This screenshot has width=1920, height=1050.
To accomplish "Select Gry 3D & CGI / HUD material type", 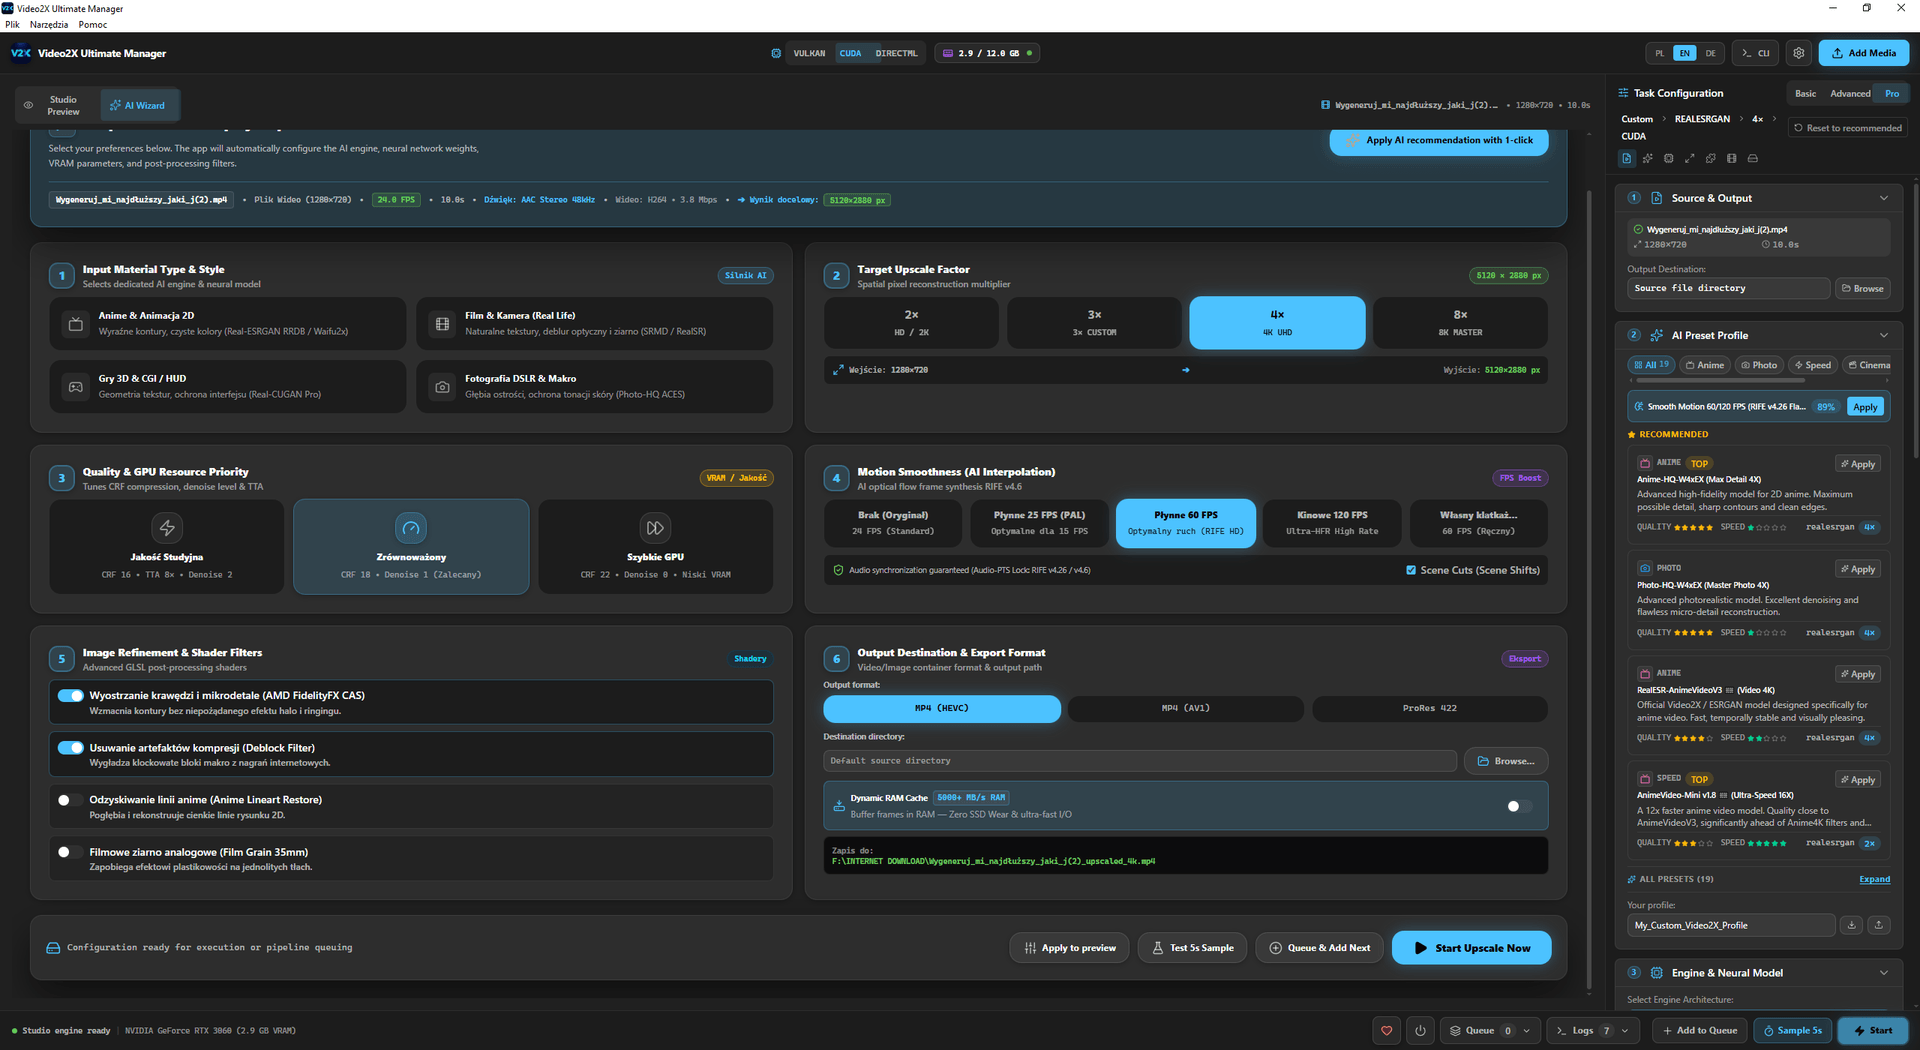I will point(228,386).
